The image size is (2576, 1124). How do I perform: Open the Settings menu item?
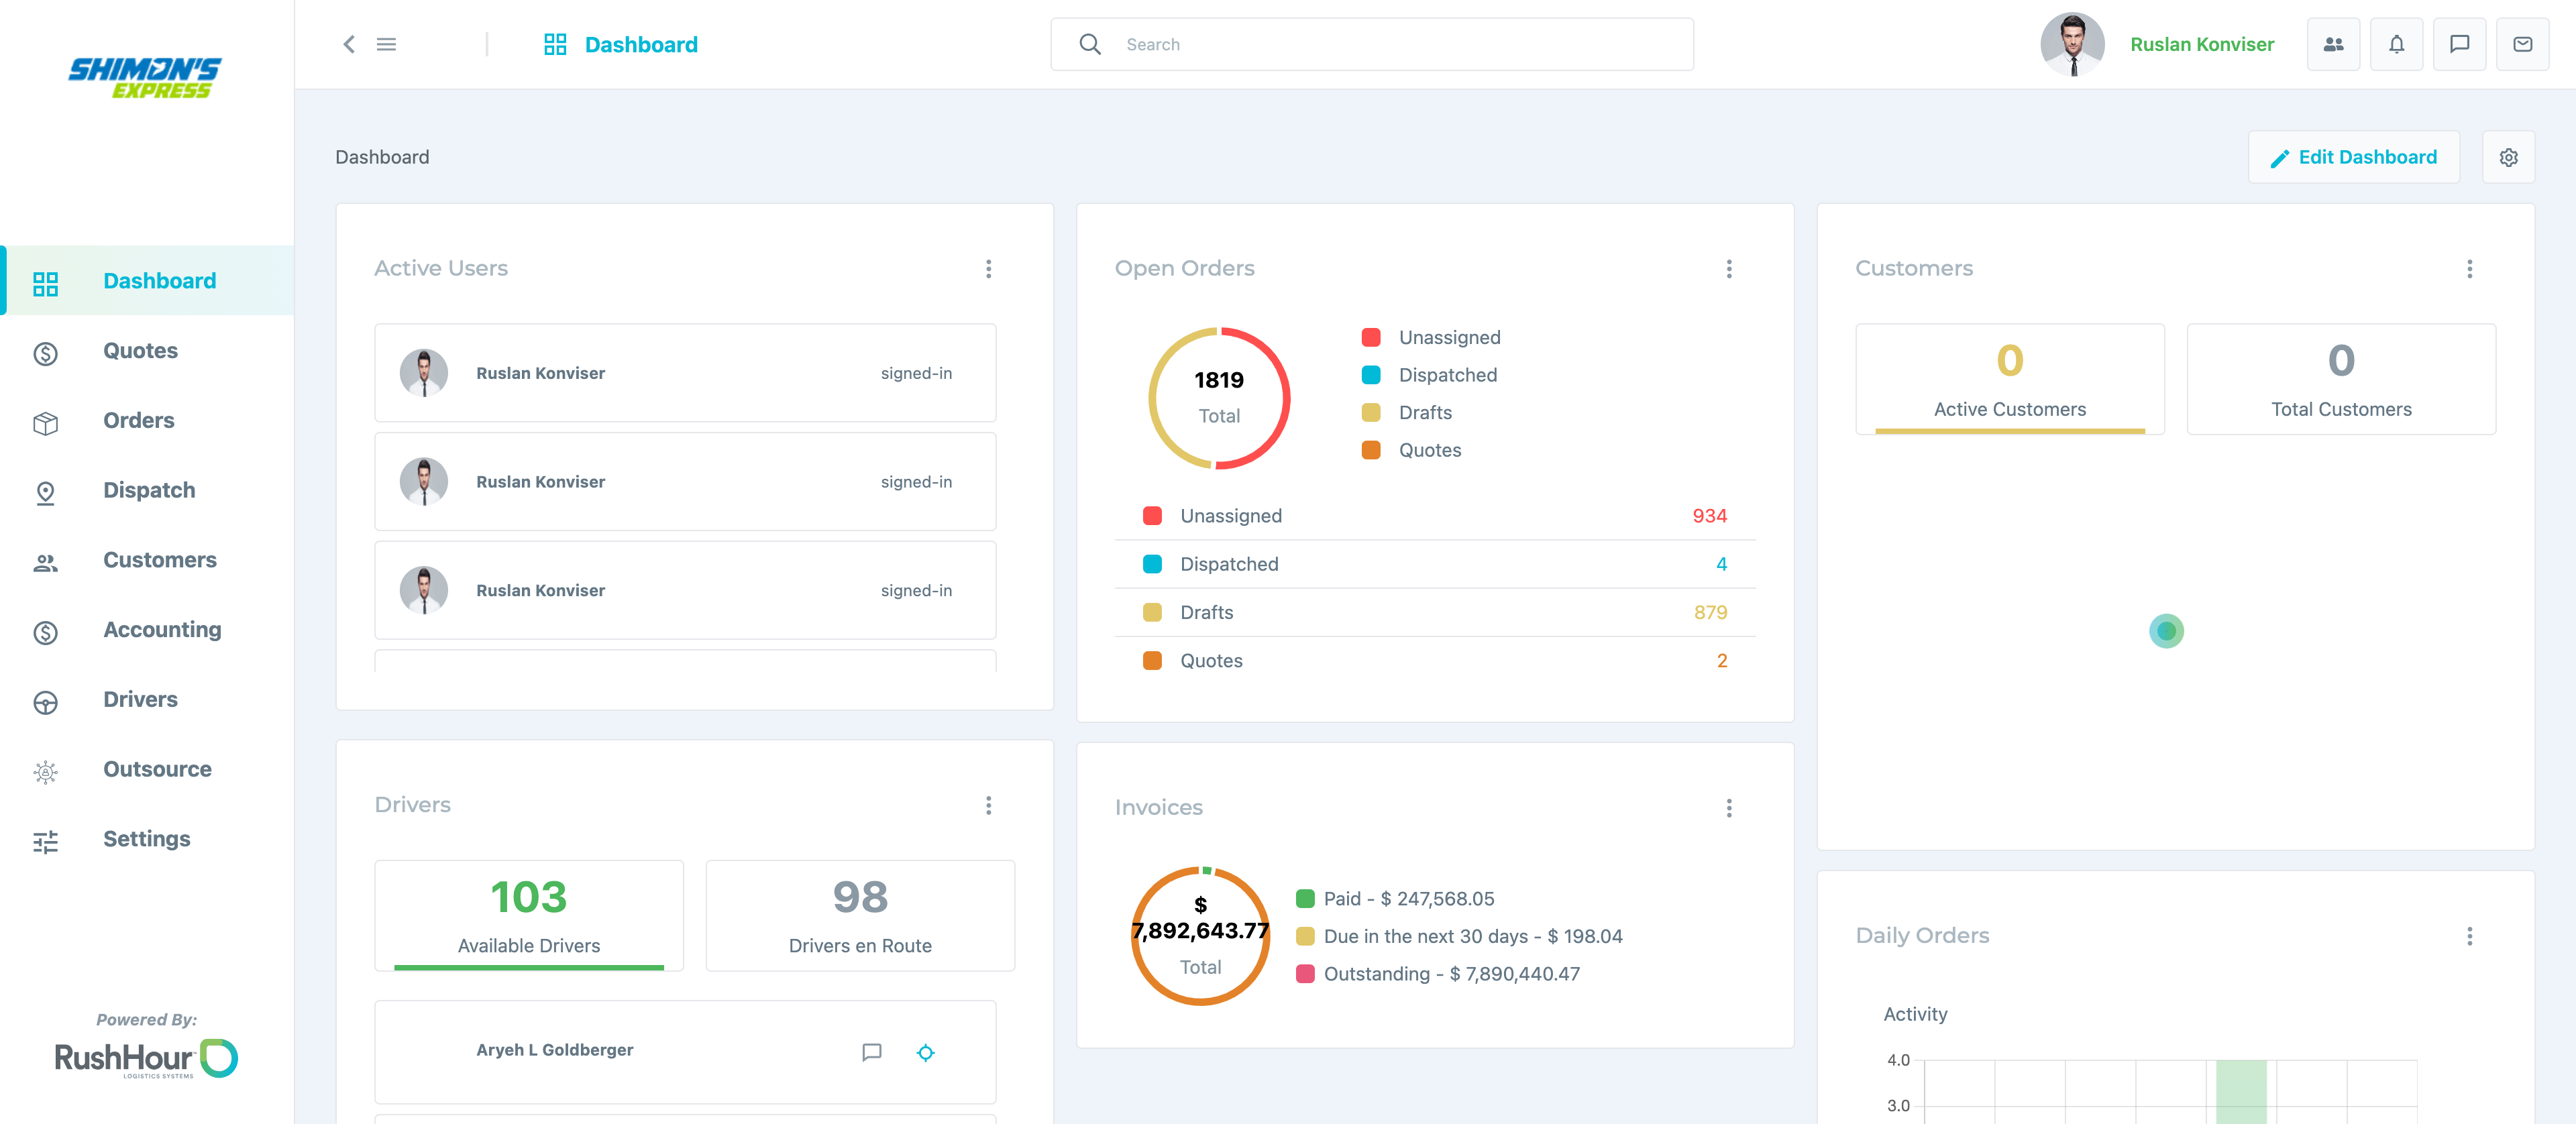[146, 839]
